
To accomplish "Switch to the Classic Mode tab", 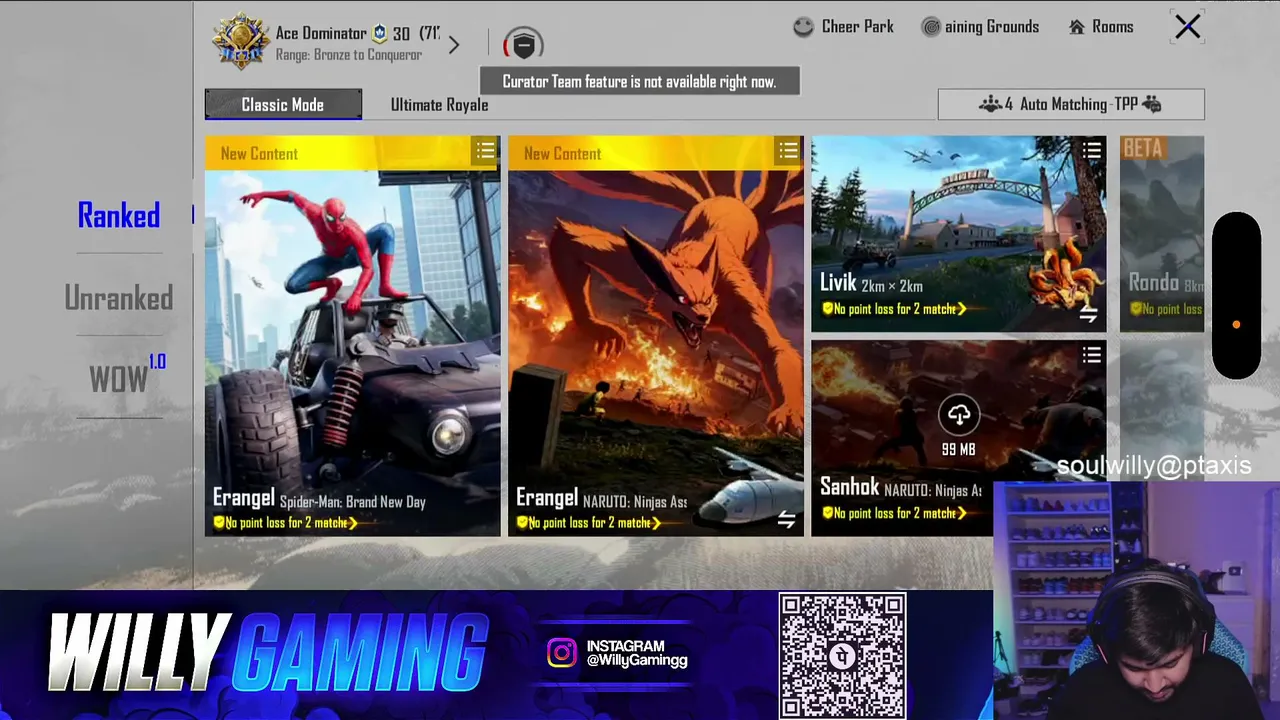I will coord(283,104).
